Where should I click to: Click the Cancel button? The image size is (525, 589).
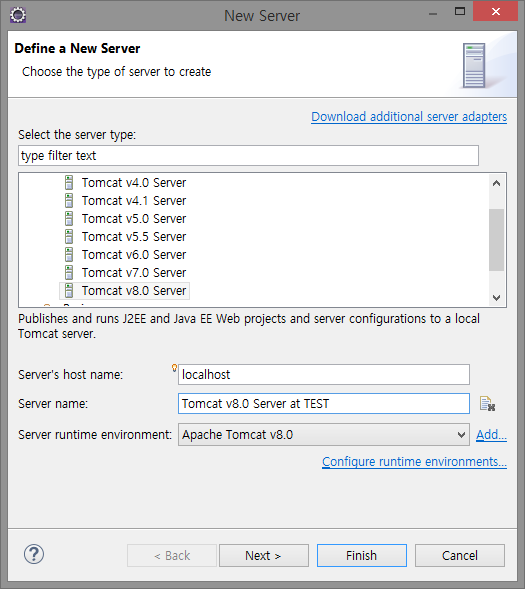pos(460,556)
